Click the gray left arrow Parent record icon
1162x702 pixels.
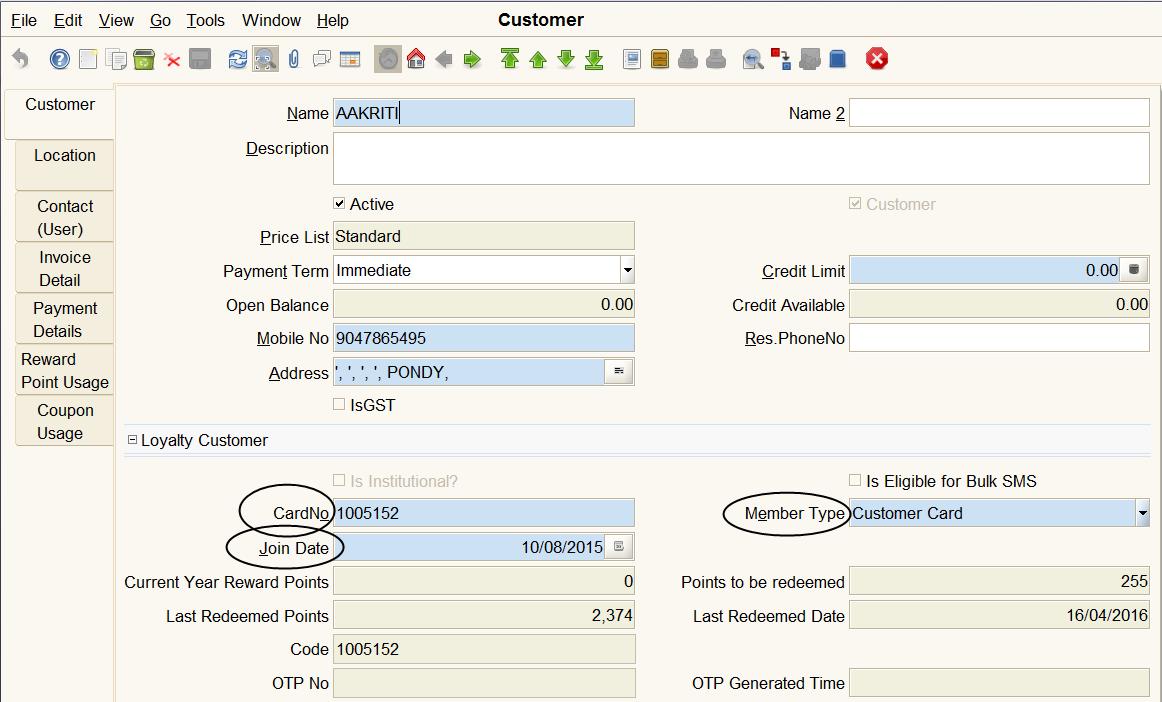pos(444,59)
